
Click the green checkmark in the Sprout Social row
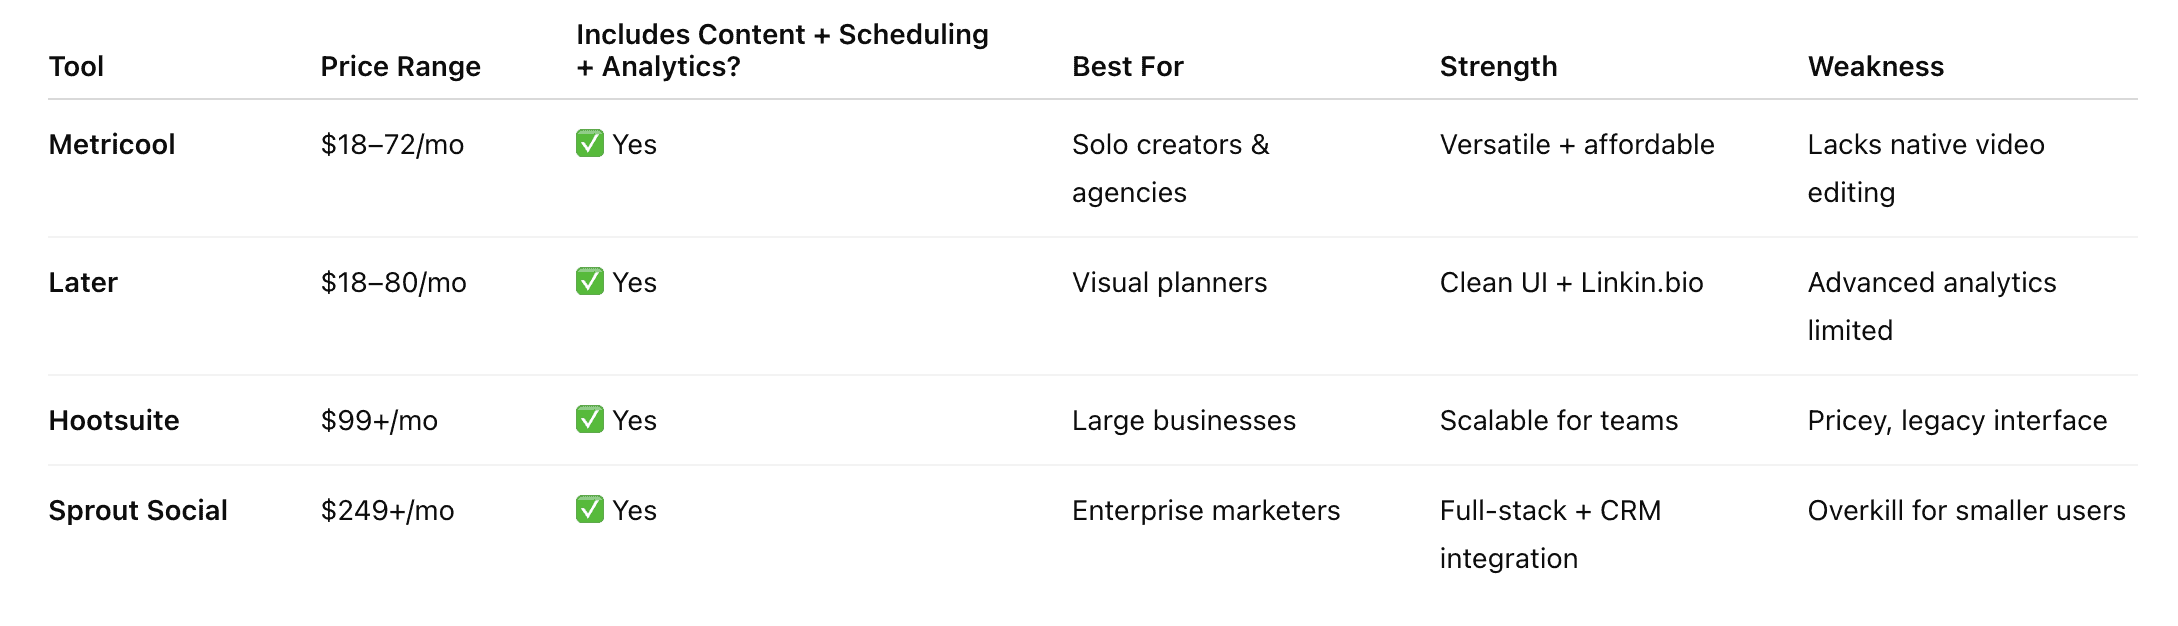pyautogui.click(x=590, y=510)
